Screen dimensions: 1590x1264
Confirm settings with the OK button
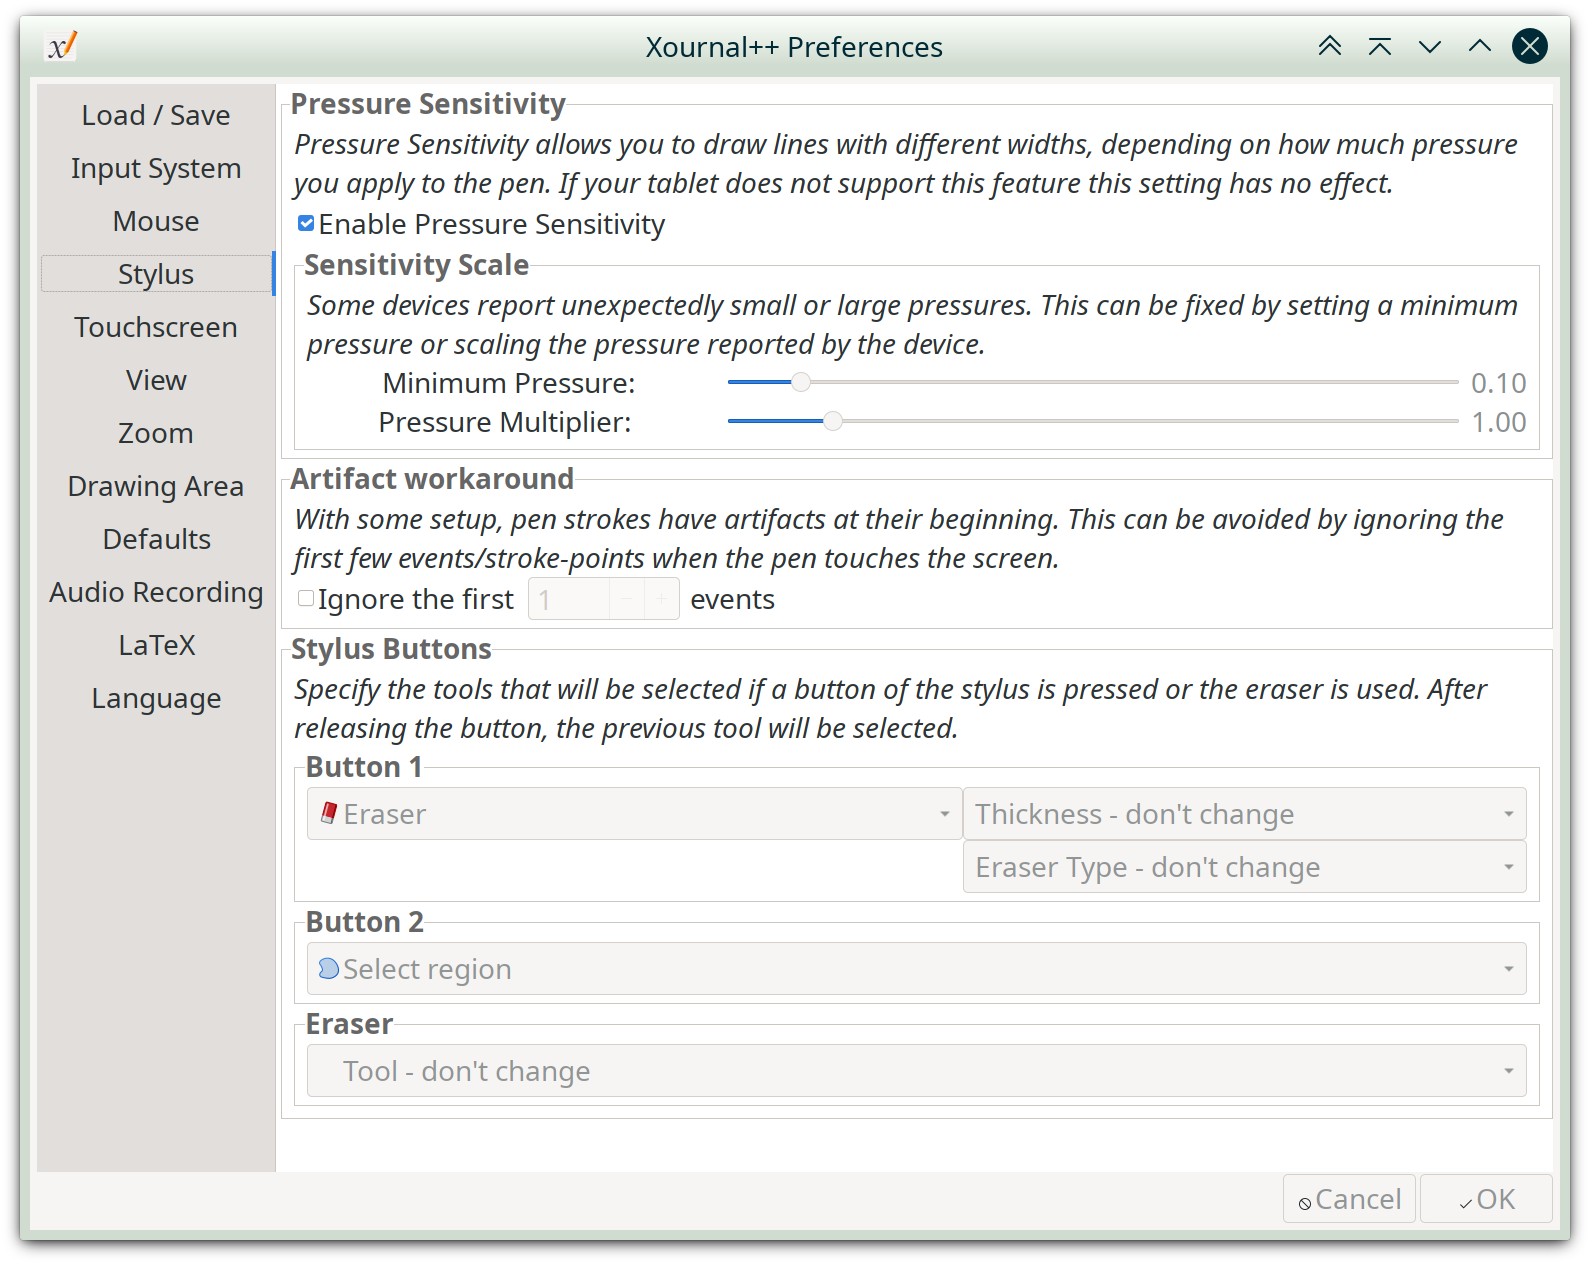[x=1486, y=1198]
